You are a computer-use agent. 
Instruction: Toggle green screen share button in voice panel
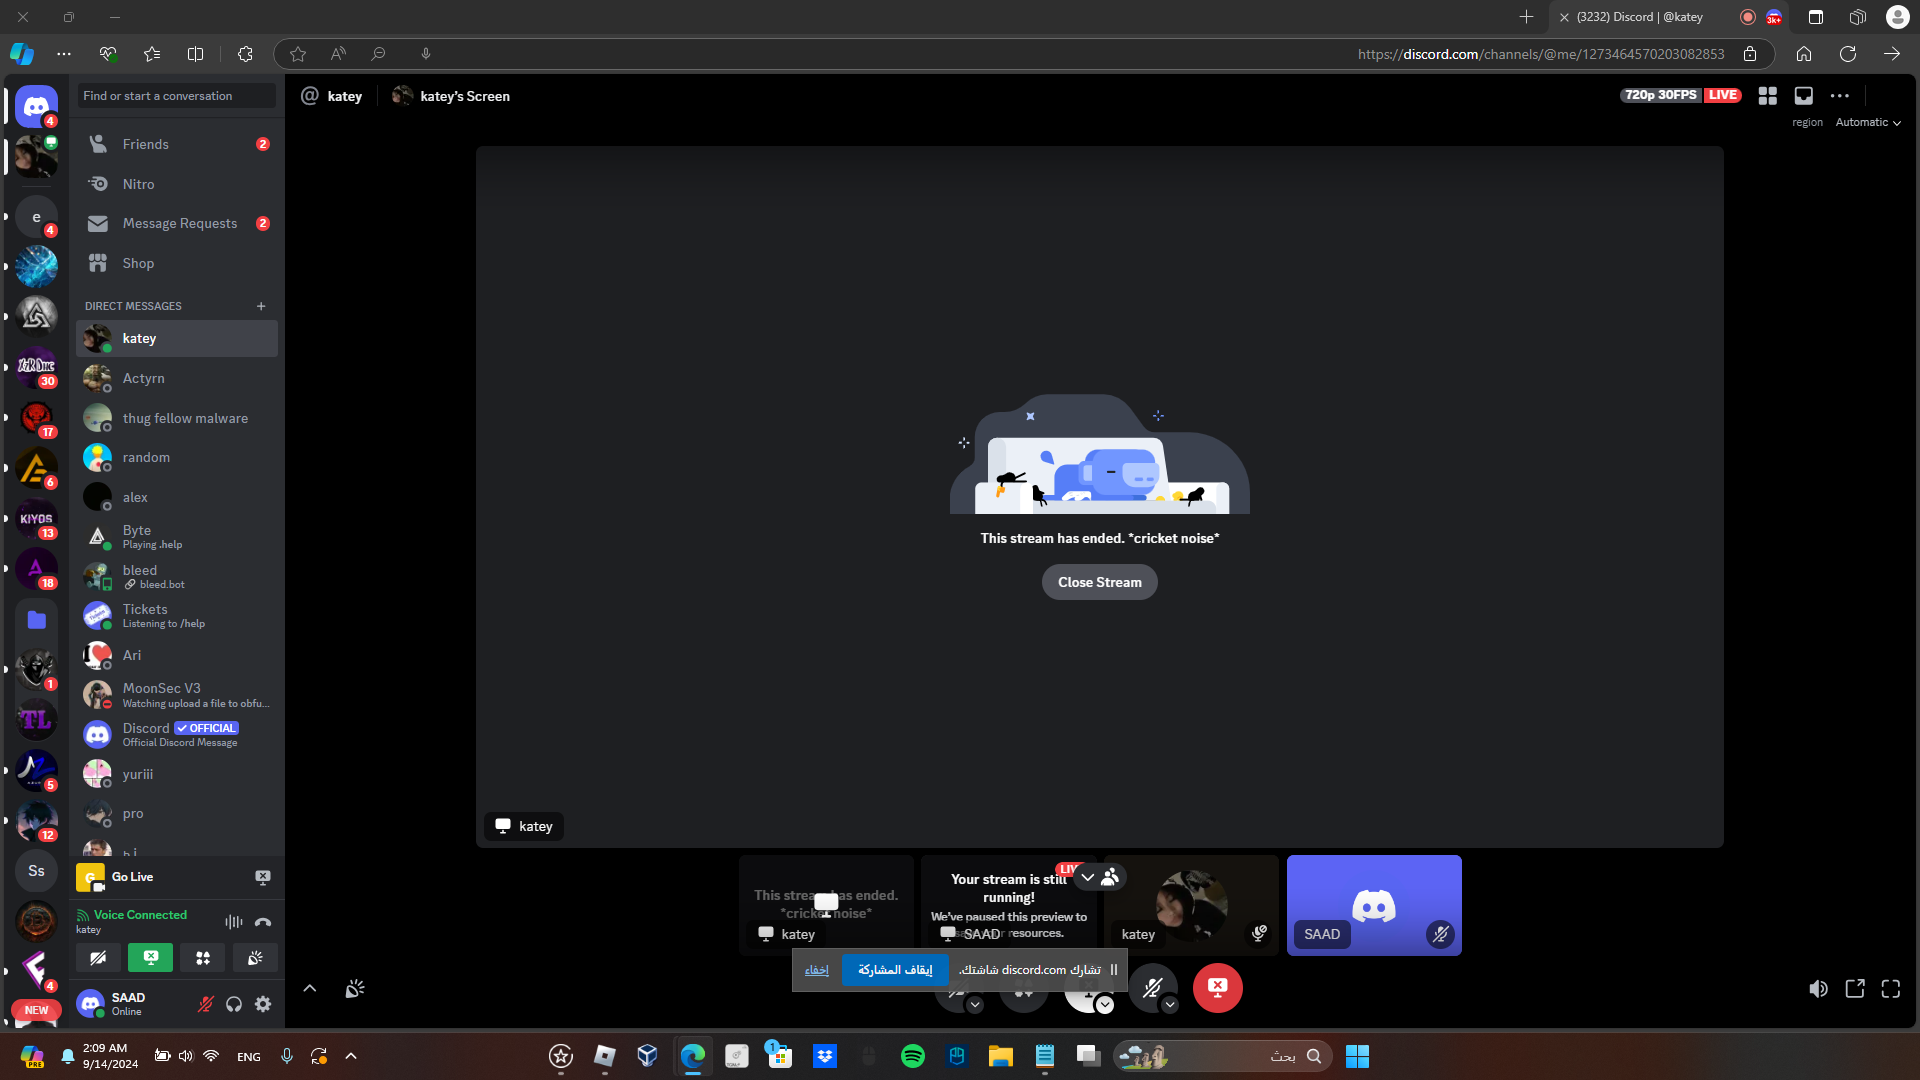click(x=150, y=958)
